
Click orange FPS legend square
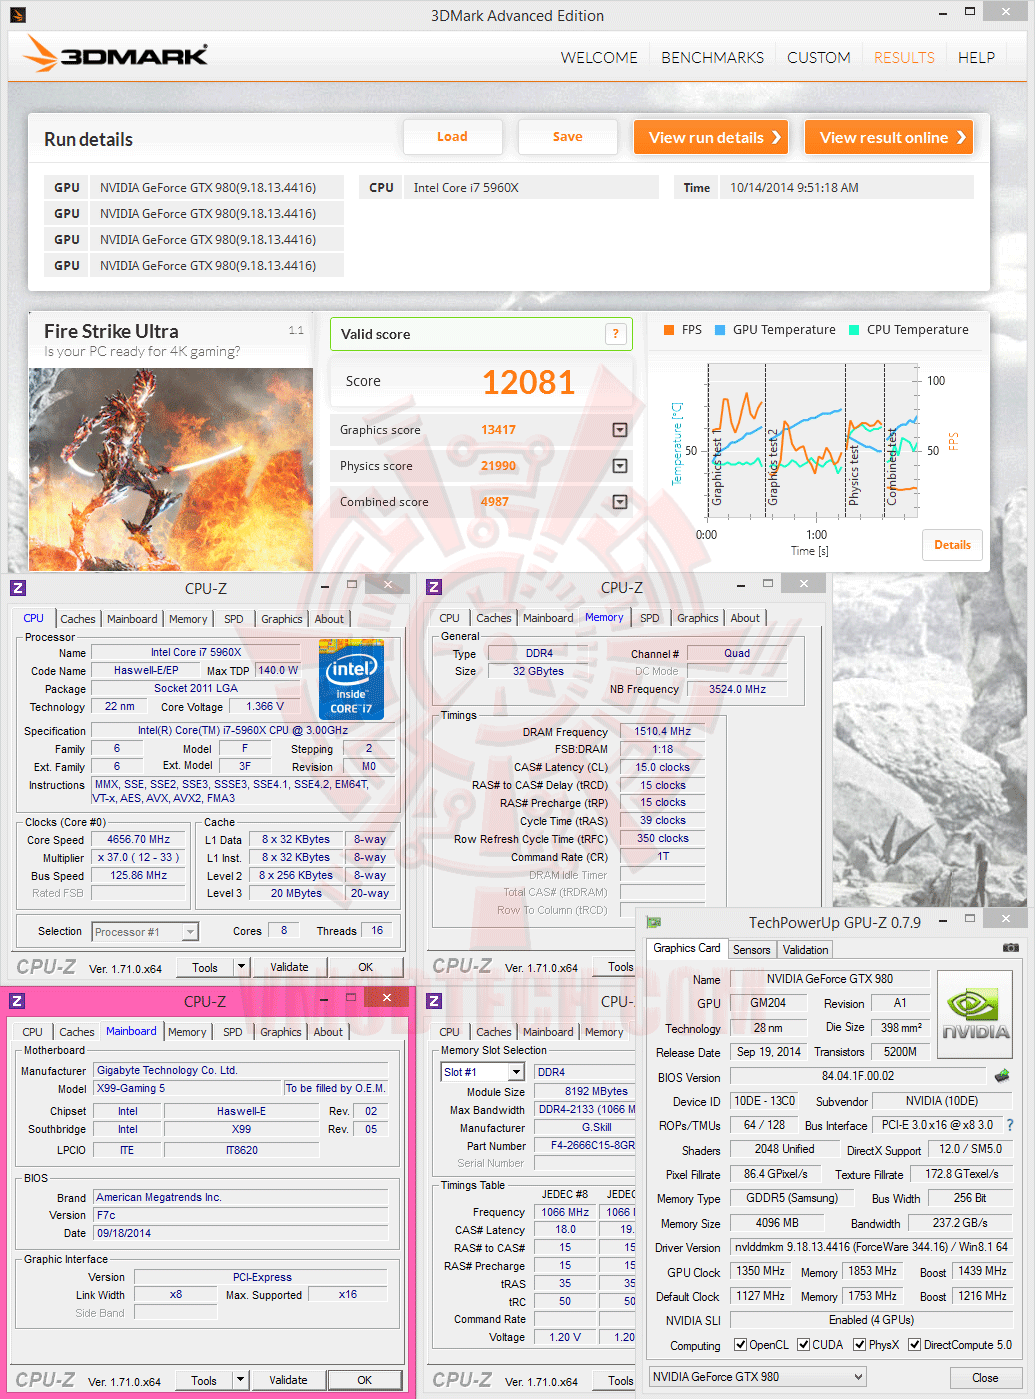(669, 330)
